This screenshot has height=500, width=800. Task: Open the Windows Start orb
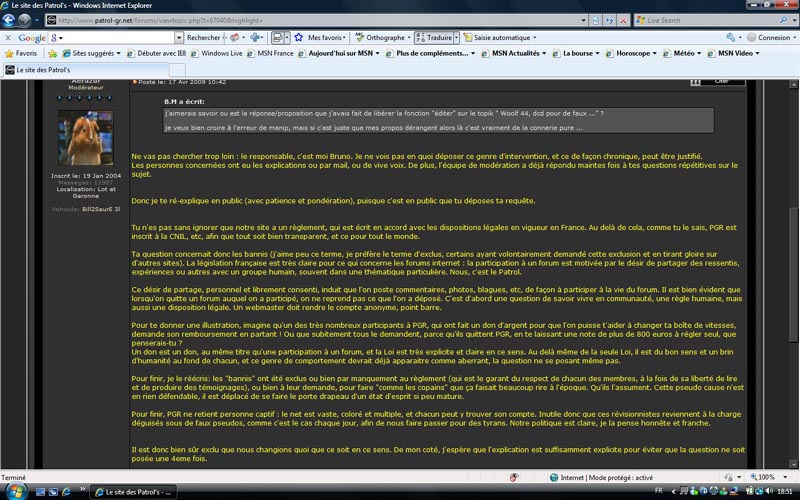coord(15,492)
